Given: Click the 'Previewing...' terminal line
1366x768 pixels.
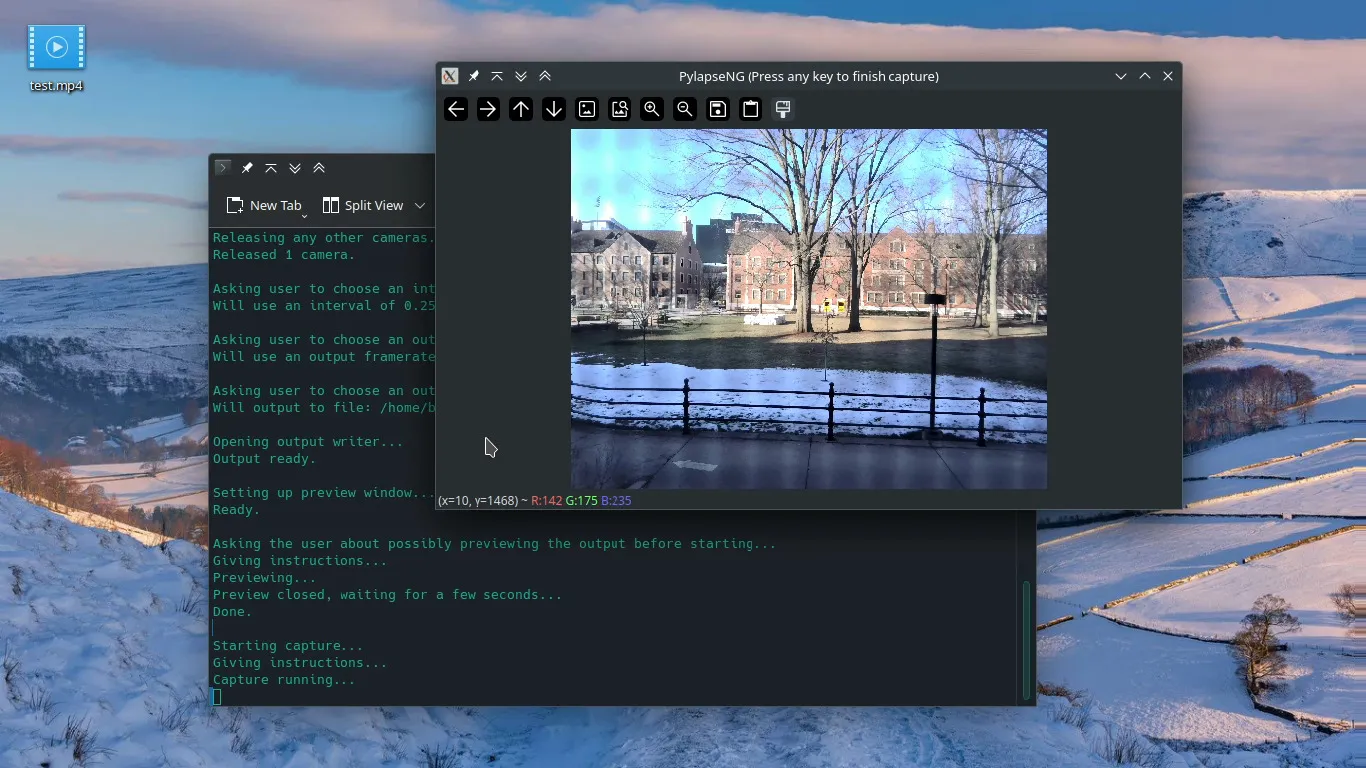Looking at the screenshot, I should (264, 578).
